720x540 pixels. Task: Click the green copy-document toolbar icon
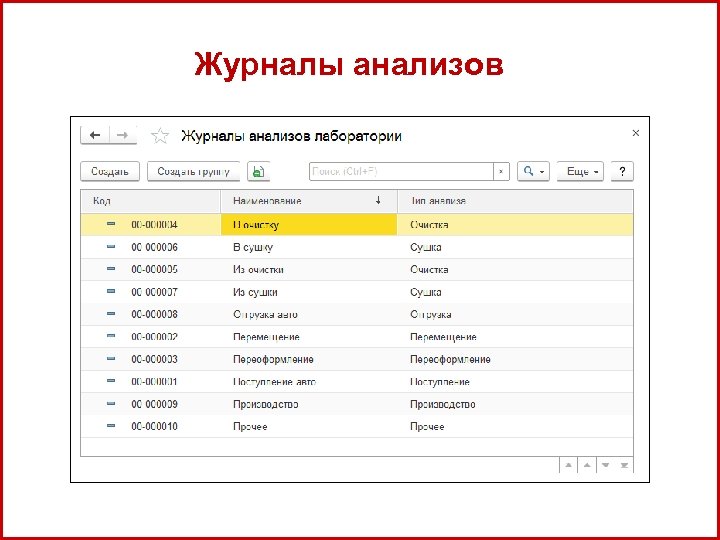[259, 171]
